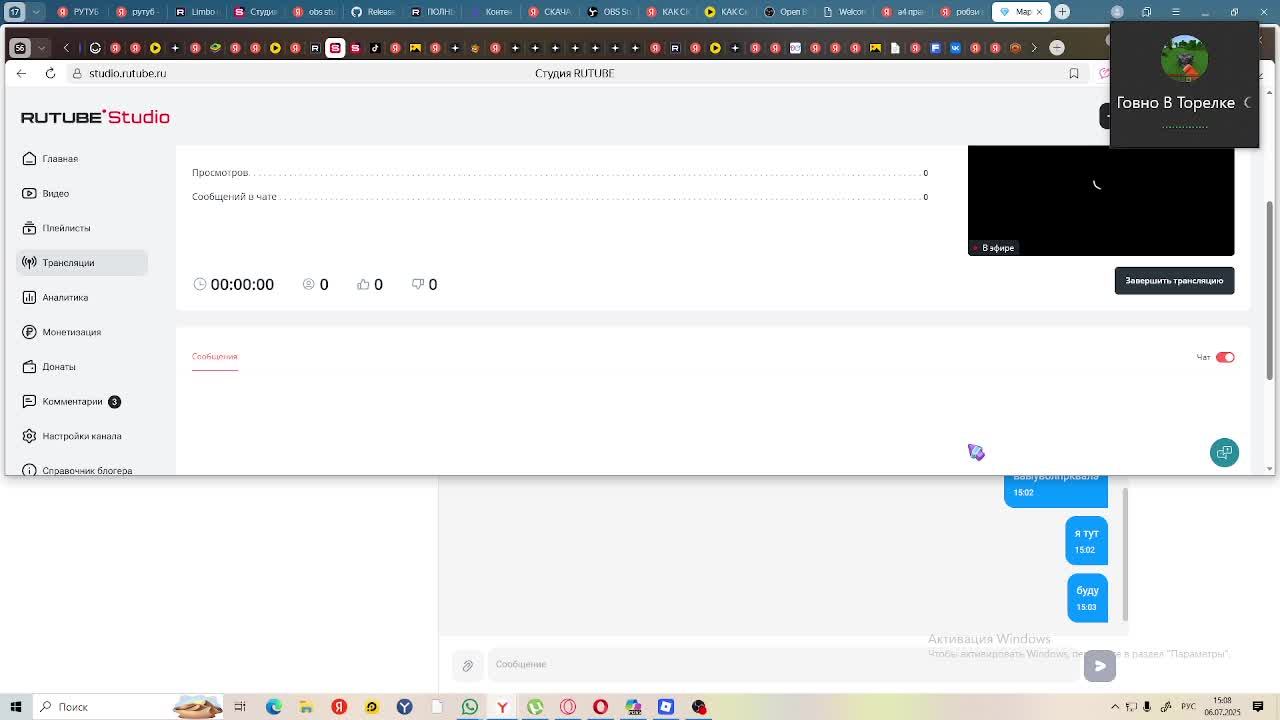Open Roblox from the taskbar
The image size is (1280, 720).
tap(666, 707)
